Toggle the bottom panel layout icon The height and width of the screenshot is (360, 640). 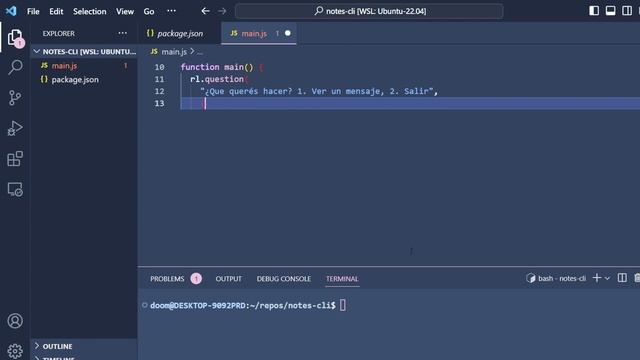(x=610, y=11)
